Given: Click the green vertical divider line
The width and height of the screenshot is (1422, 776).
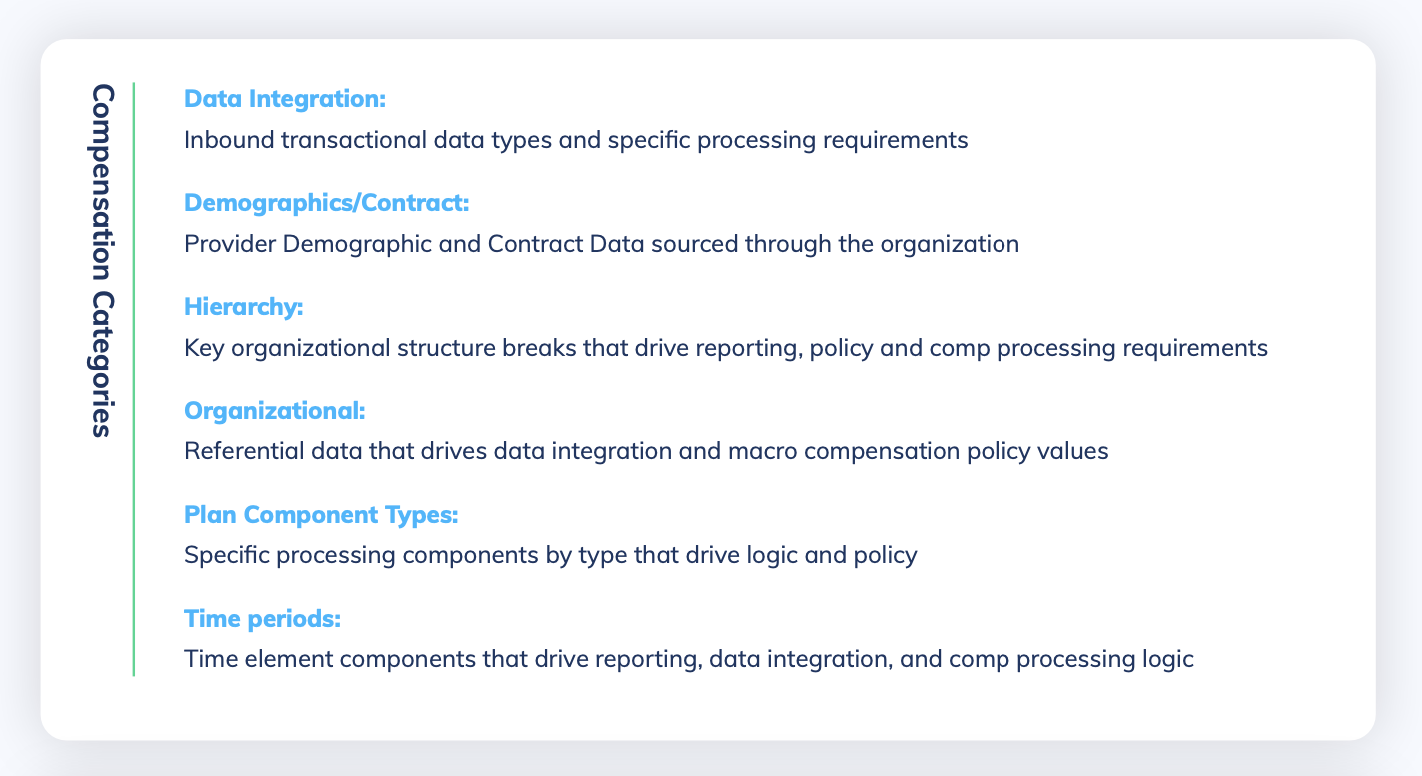Looking at the screenshot, I should click(x=133, y=379).
